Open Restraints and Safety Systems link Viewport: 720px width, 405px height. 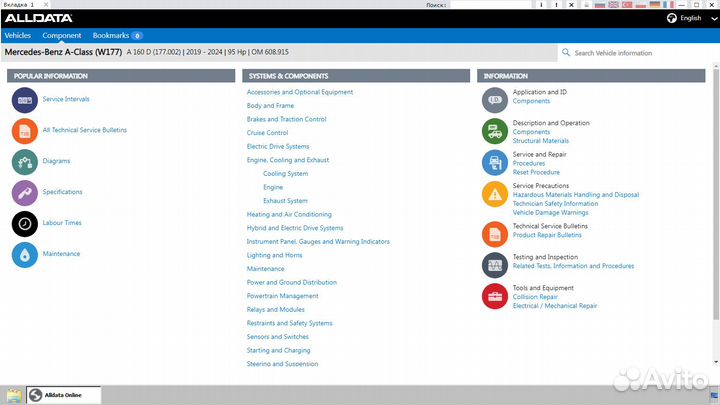tap(289, 323)
